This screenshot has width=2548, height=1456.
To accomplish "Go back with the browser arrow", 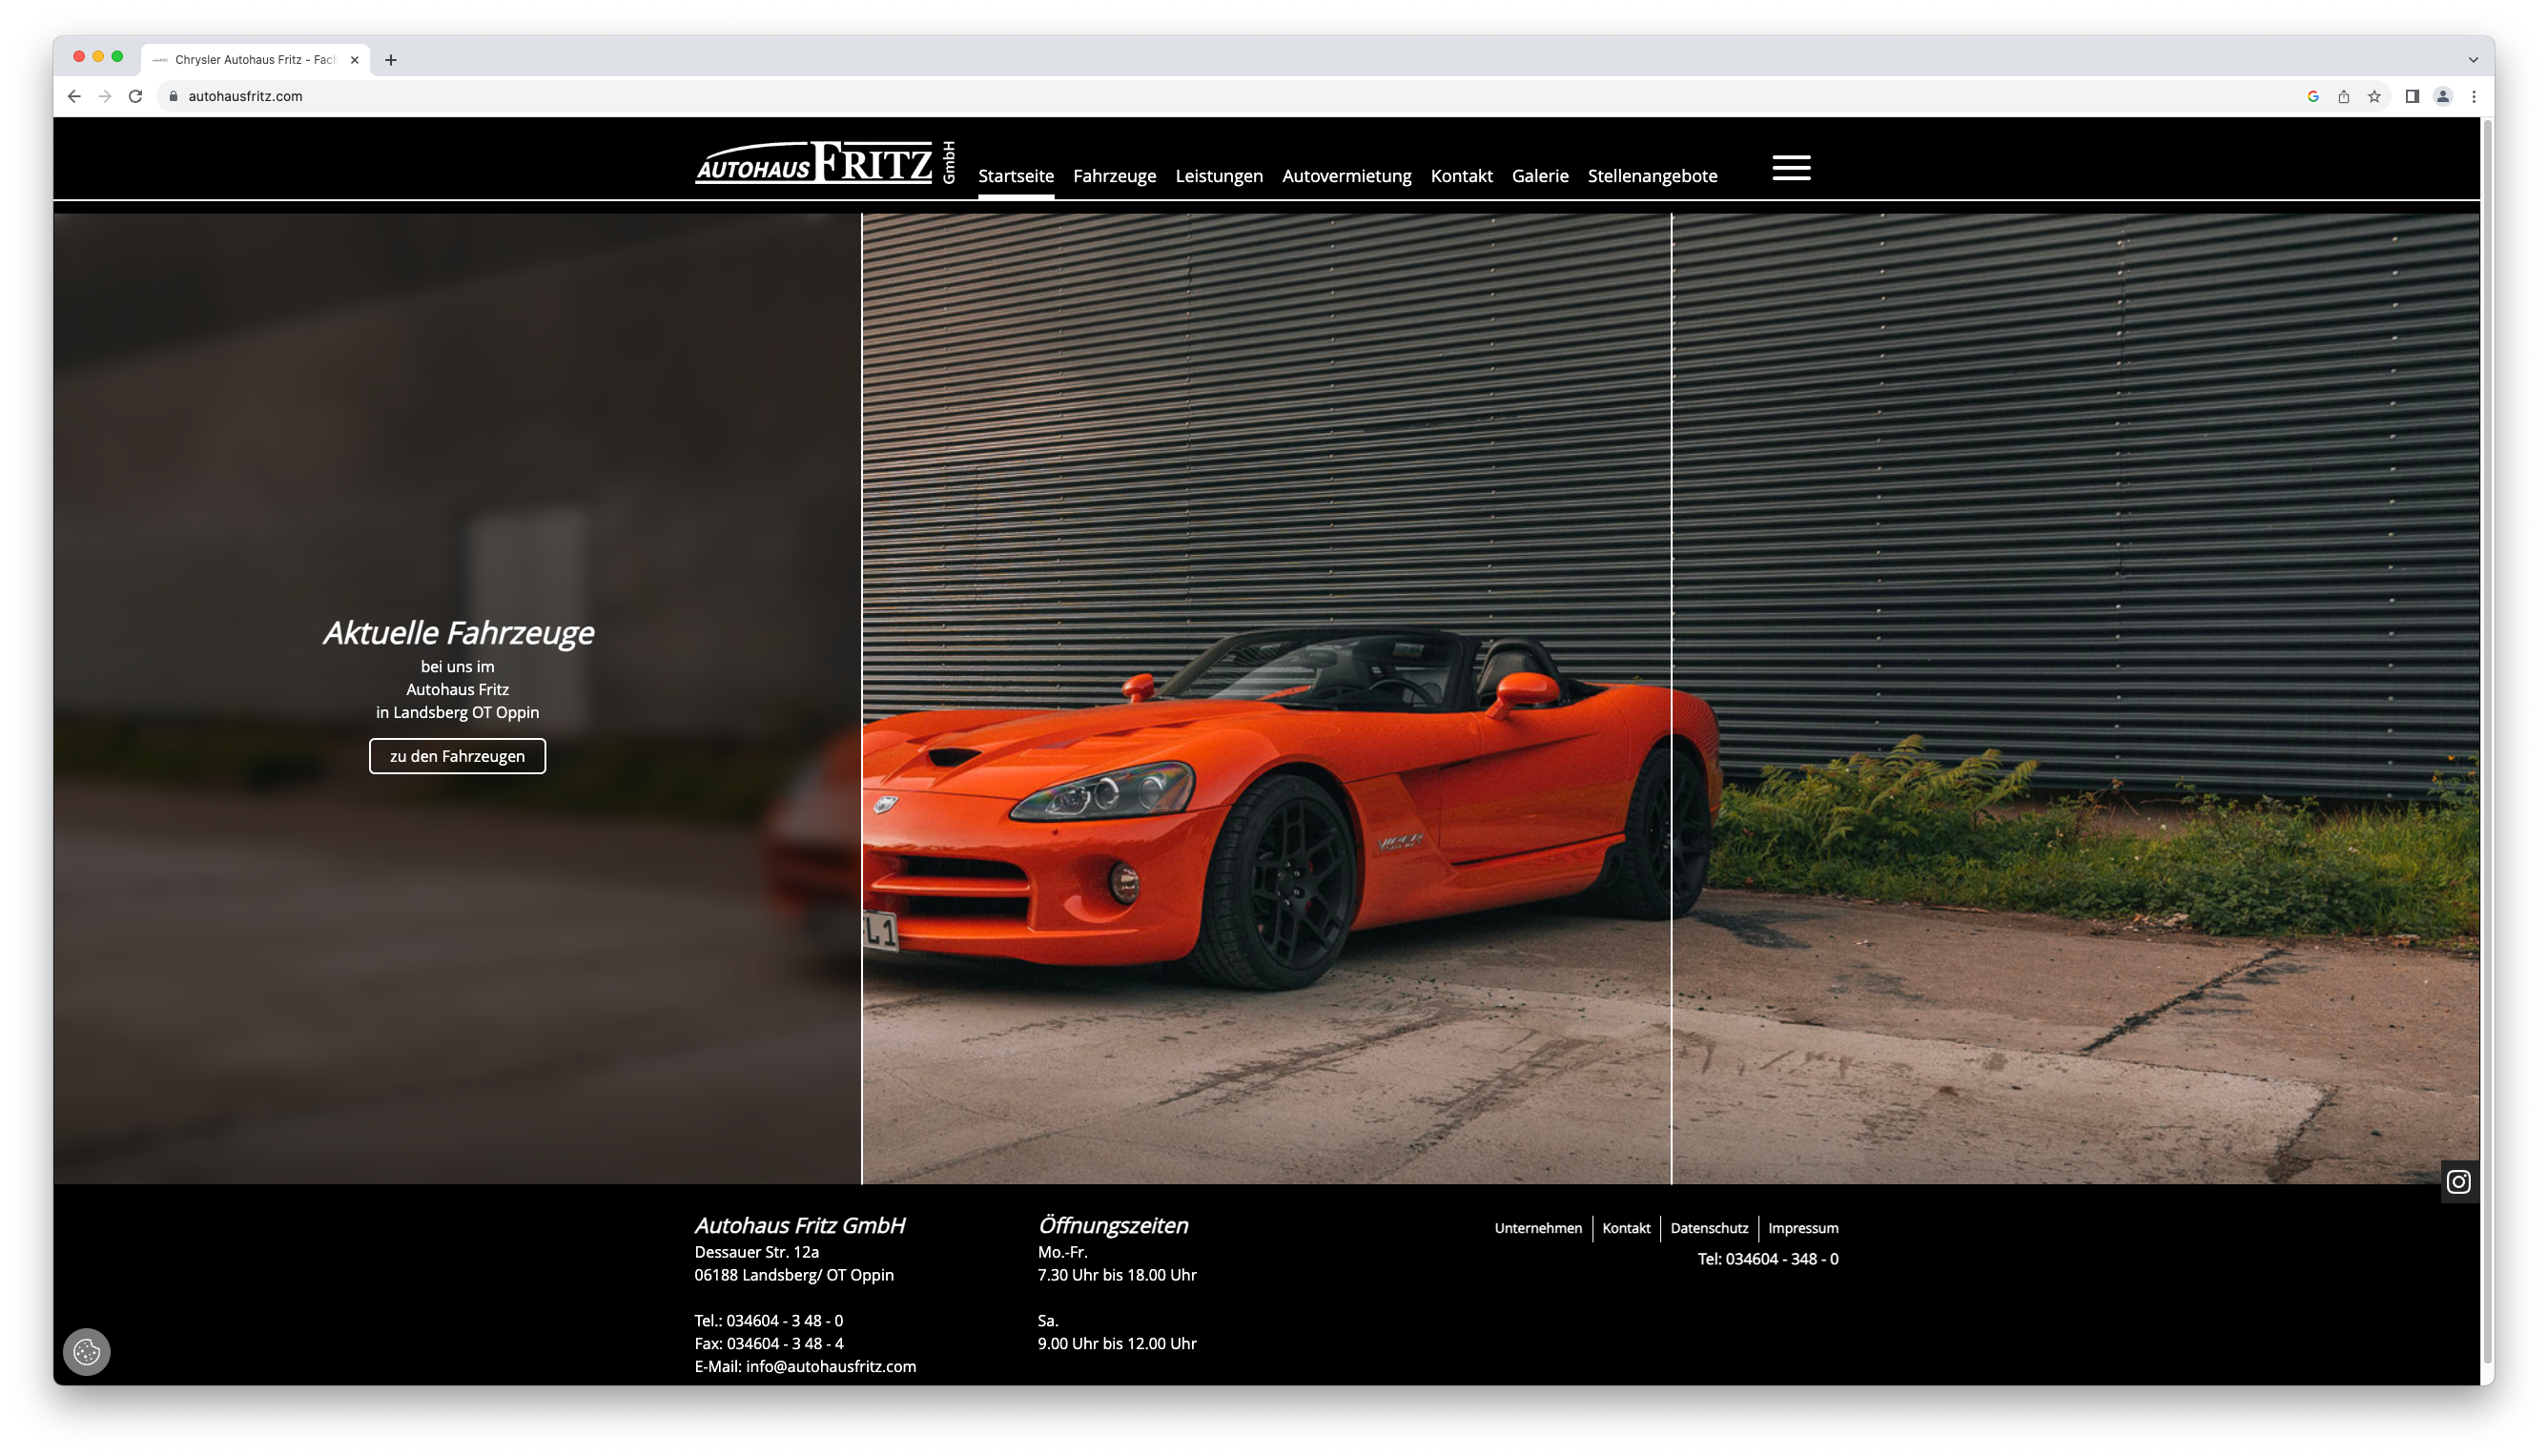I will [74, 96].
